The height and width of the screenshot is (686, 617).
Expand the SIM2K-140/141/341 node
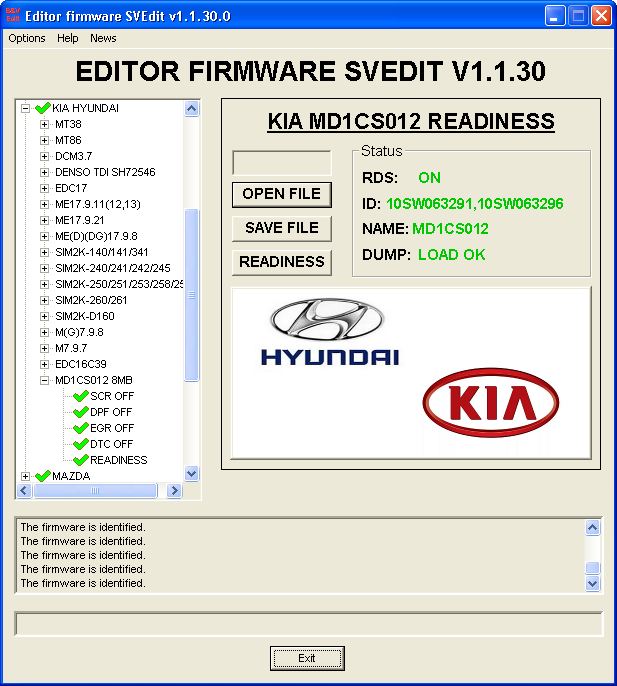pyautogui.click(x=44, y=252)
